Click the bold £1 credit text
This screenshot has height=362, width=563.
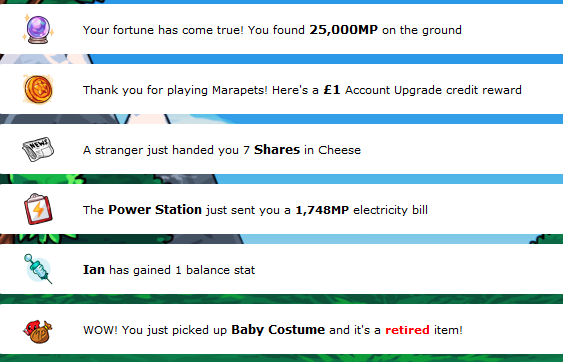332,90
